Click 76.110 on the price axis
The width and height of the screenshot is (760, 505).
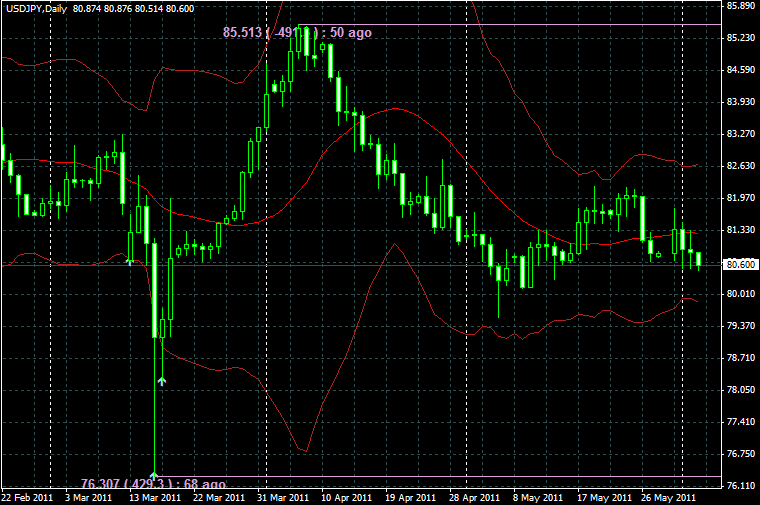tap(741, 486)
